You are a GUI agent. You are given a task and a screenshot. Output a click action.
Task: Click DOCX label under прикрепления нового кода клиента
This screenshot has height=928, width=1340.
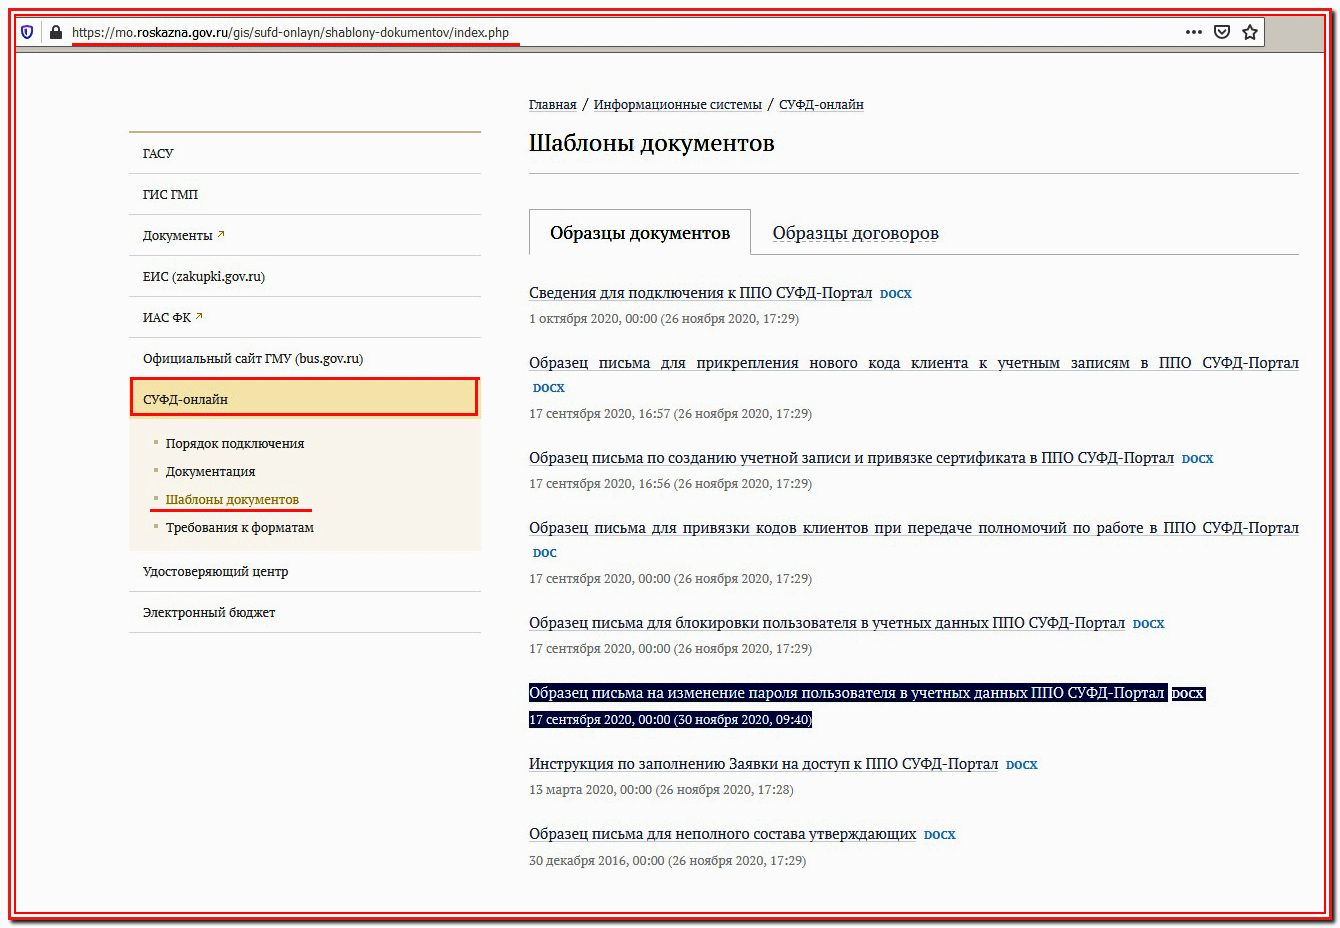(x=549, y=388)
